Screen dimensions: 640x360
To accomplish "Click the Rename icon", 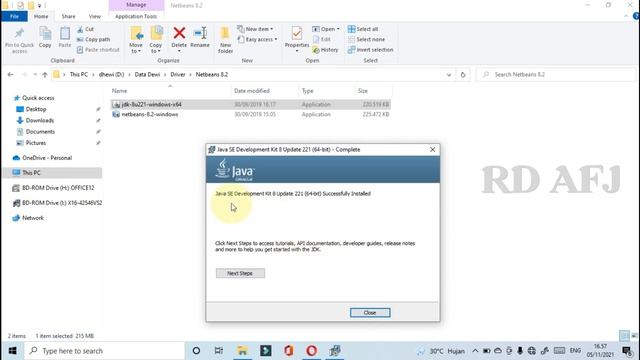I will click(200, 33).
